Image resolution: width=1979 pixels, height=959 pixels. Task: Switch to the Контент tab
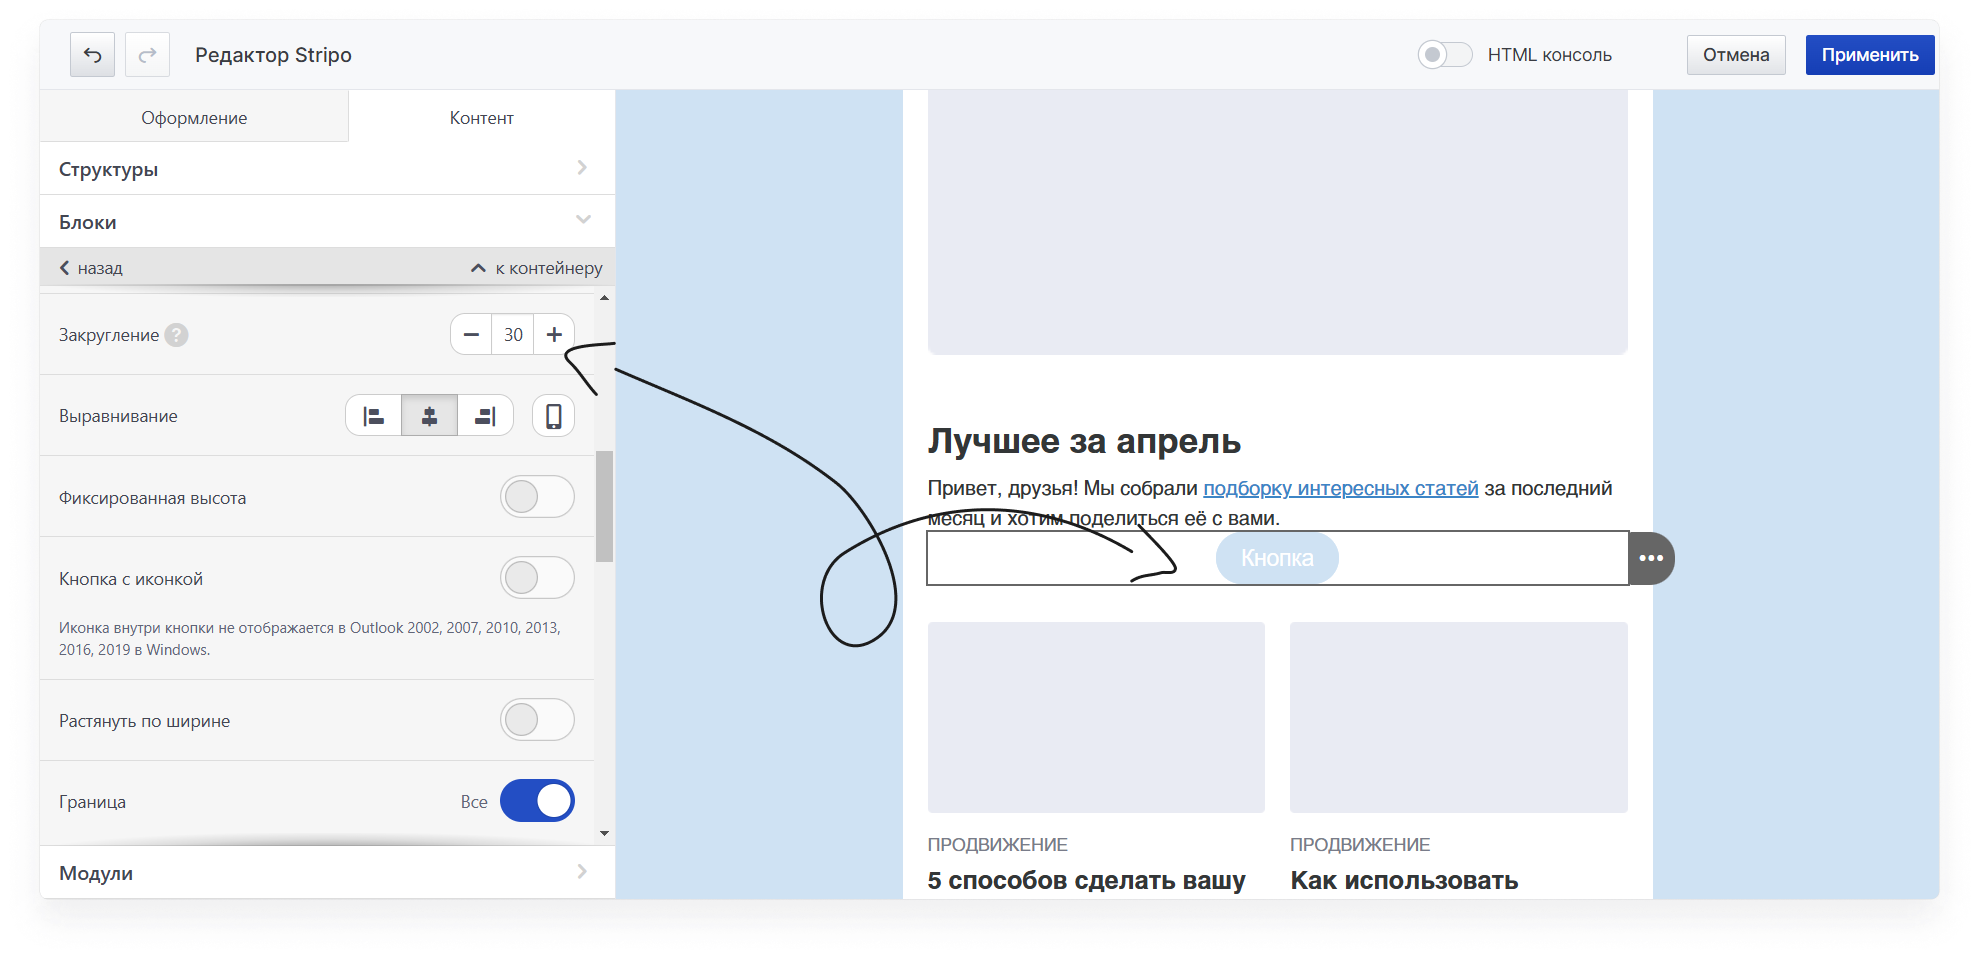point(481,117)
